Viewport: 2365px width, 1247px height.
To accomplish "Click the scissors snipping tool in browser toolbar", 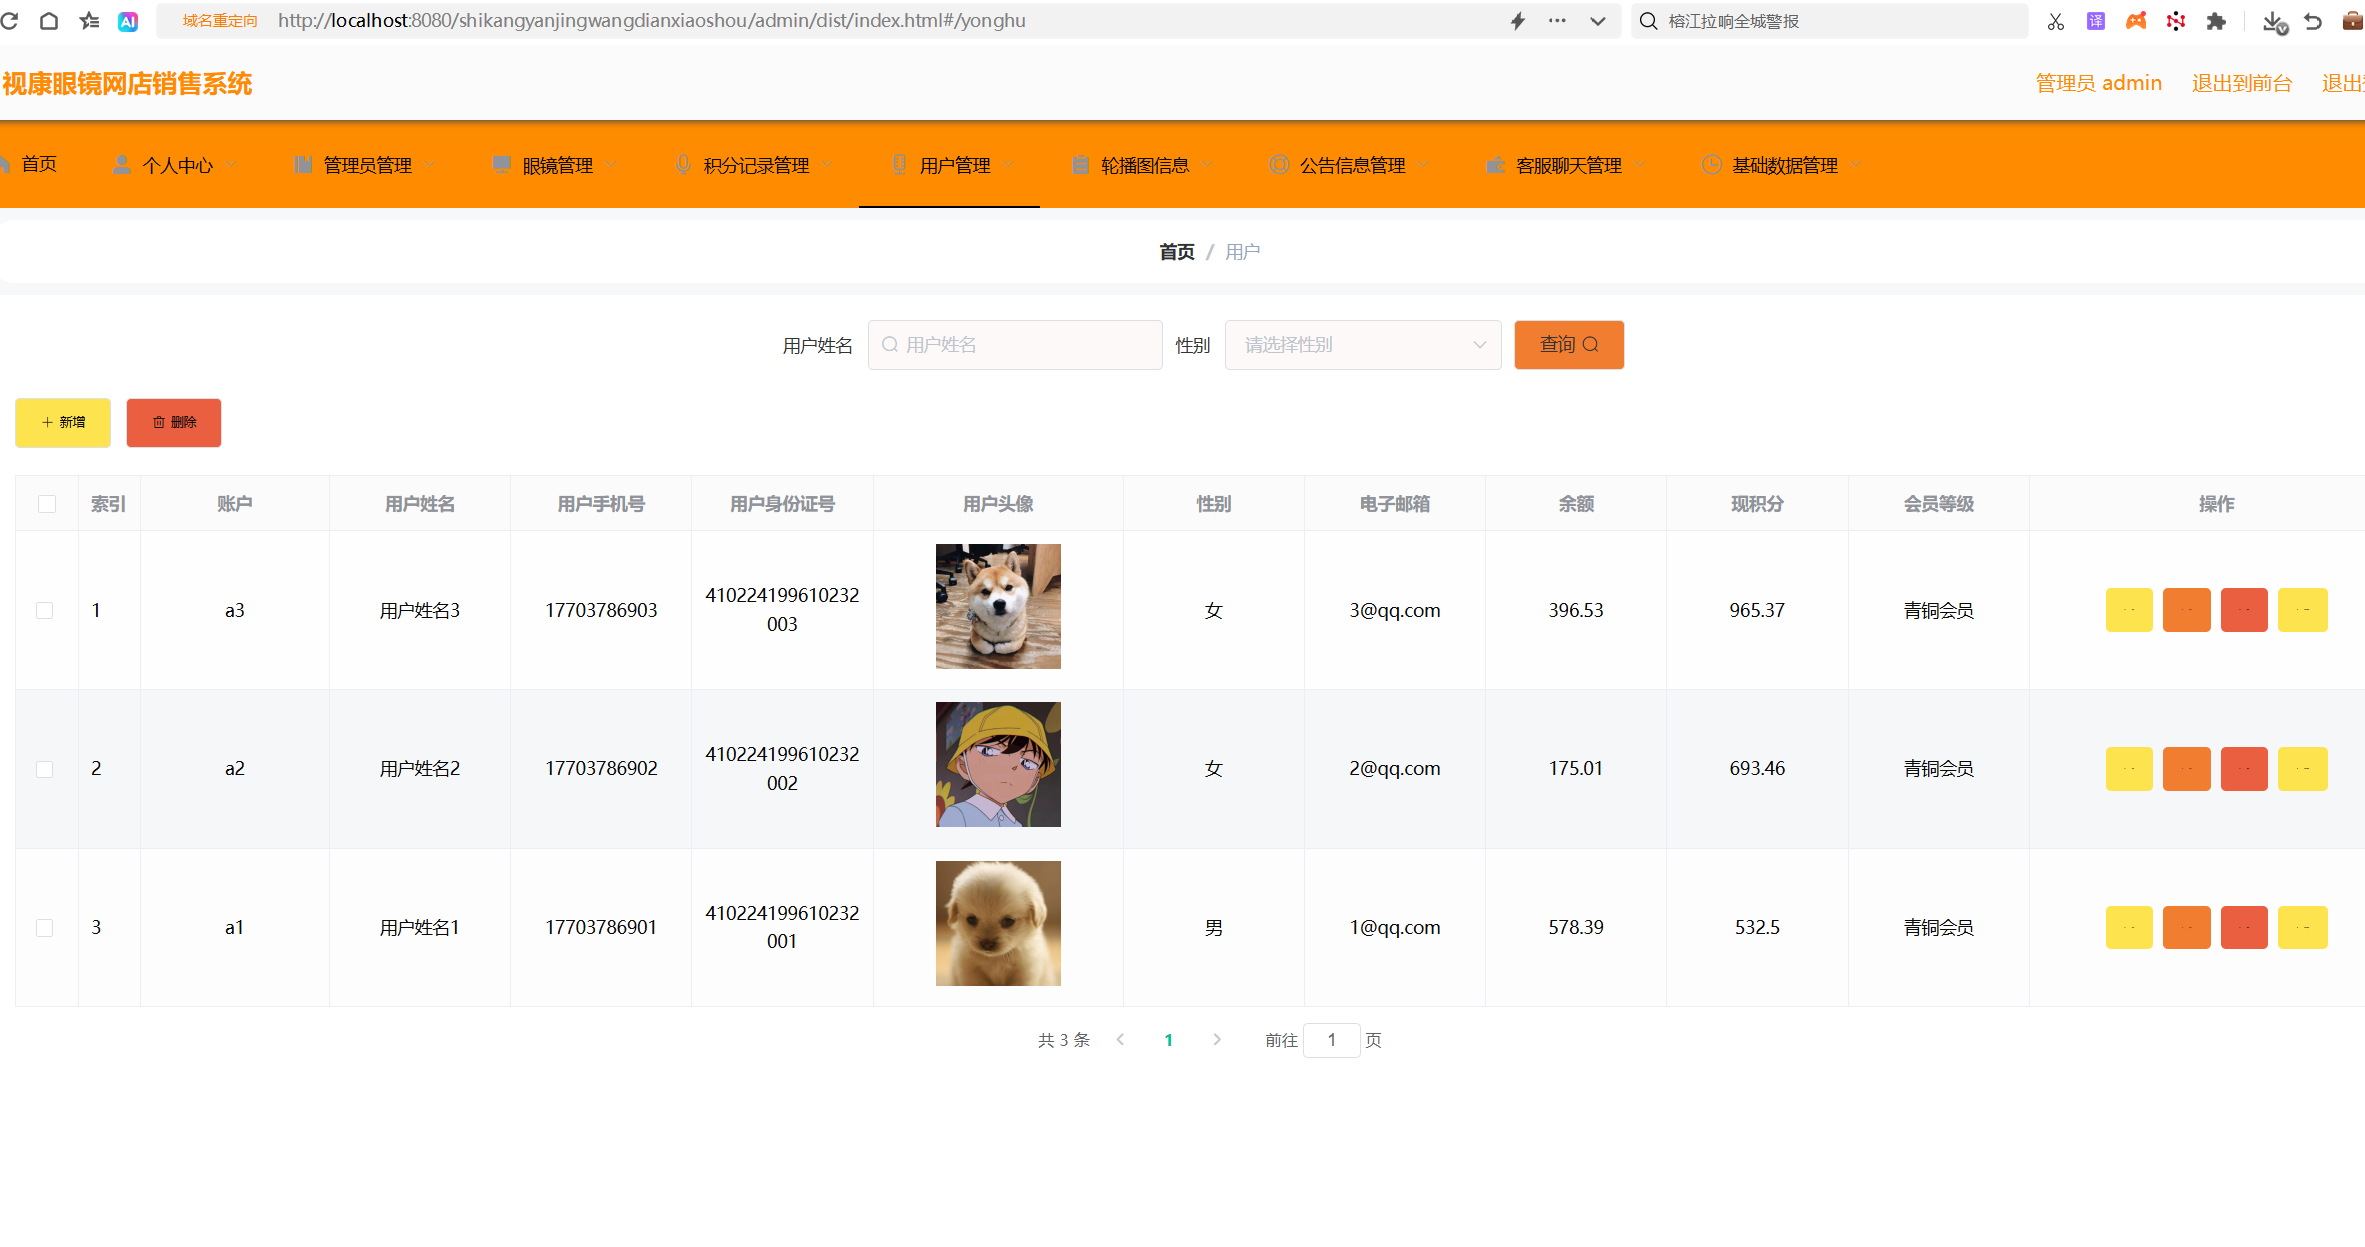I will tap(2056, 20).
